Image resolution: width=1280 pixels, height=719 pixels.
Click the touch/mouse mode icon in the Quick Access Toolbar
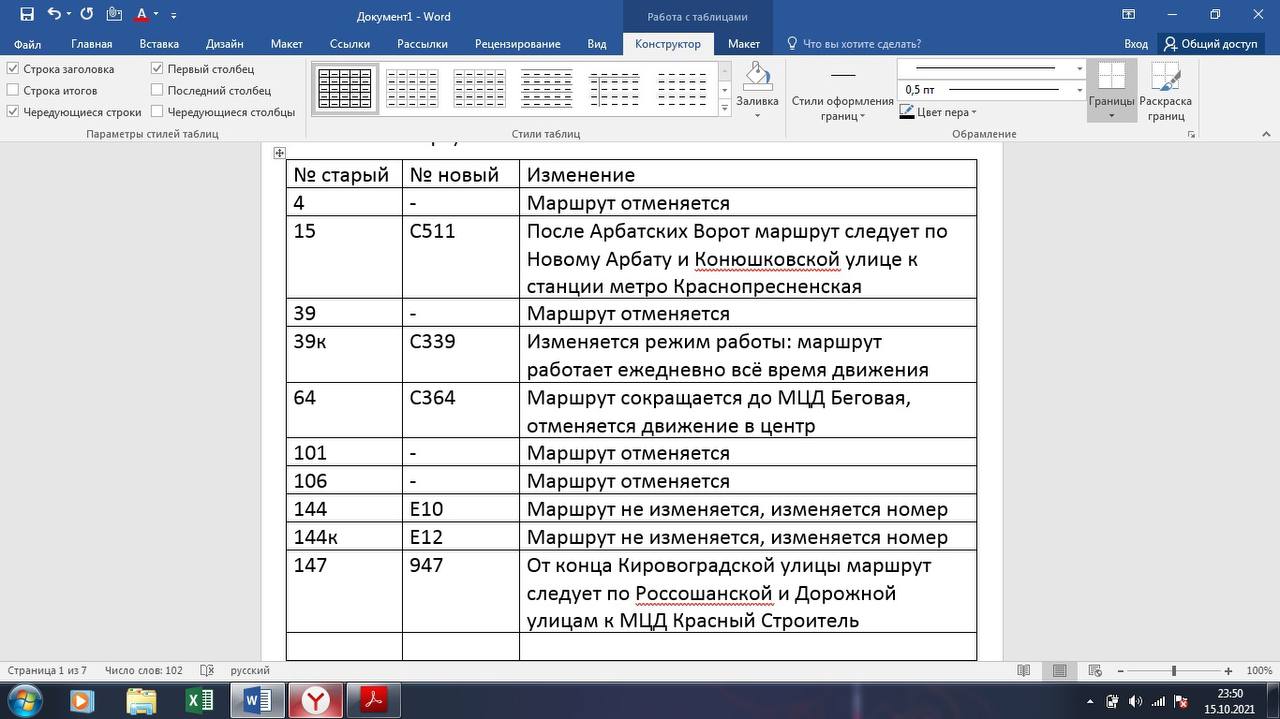(x=114, y=15)
